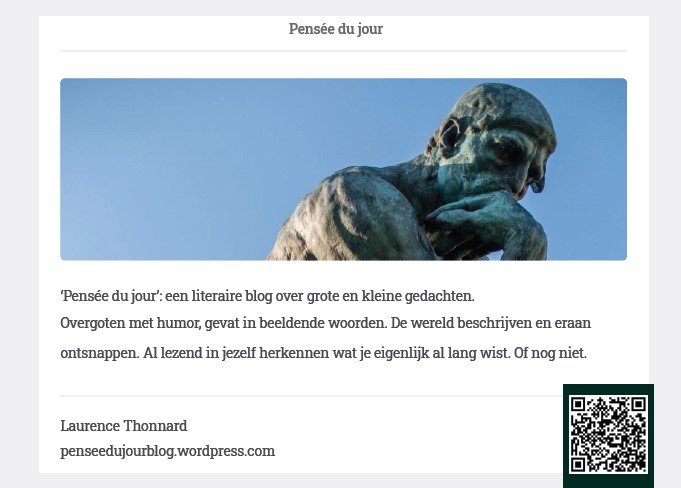Click the QR code's top-right finder square
The height and width of the screenshot is (488, 681).
(638, 404)
